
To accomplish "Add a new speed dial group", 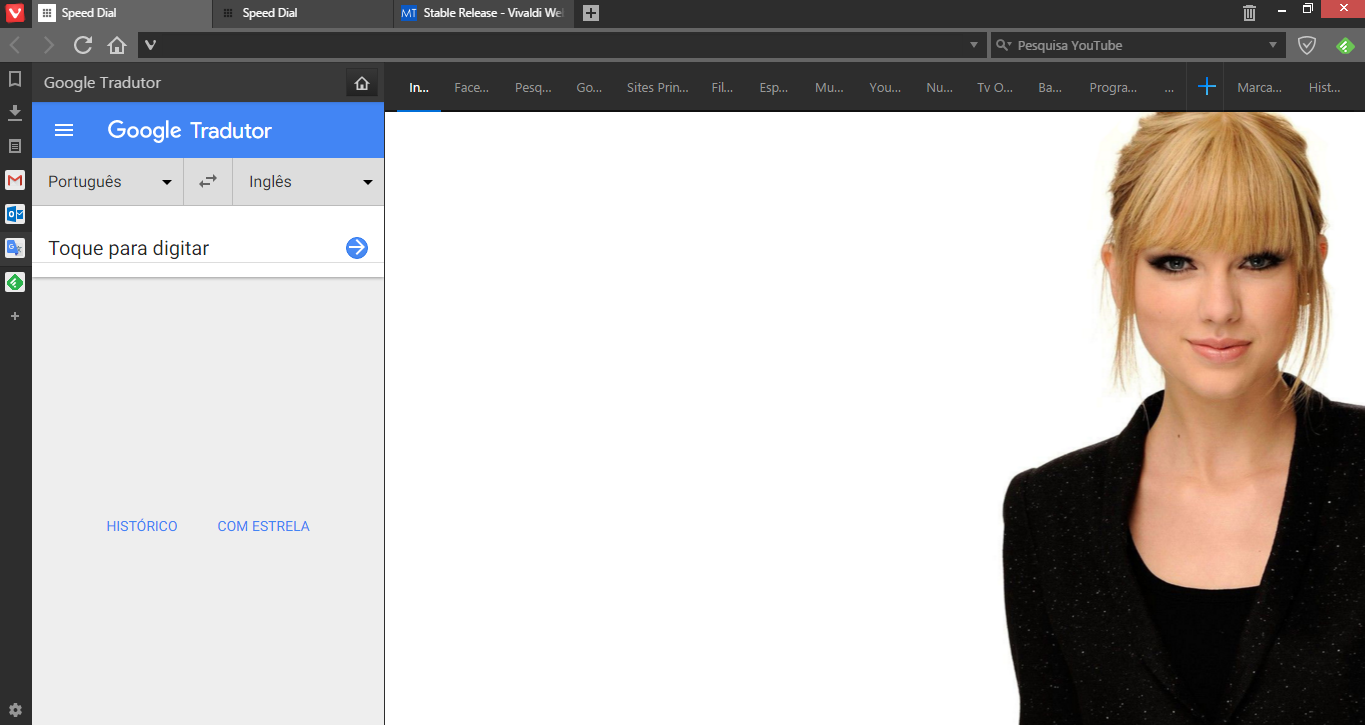I will tap(1207, 87).
